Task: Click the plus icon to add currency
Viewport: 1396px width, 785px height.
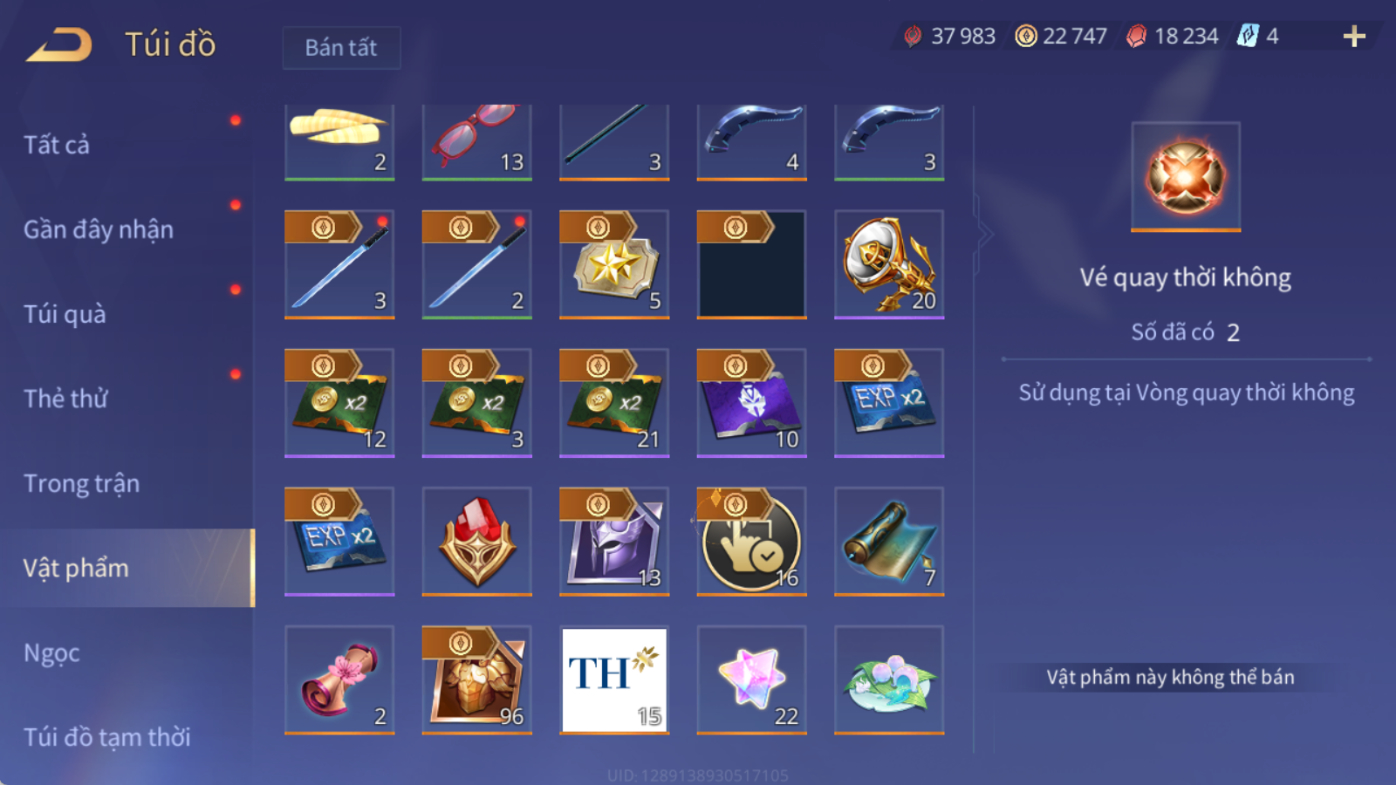Action: (1354, 37)
